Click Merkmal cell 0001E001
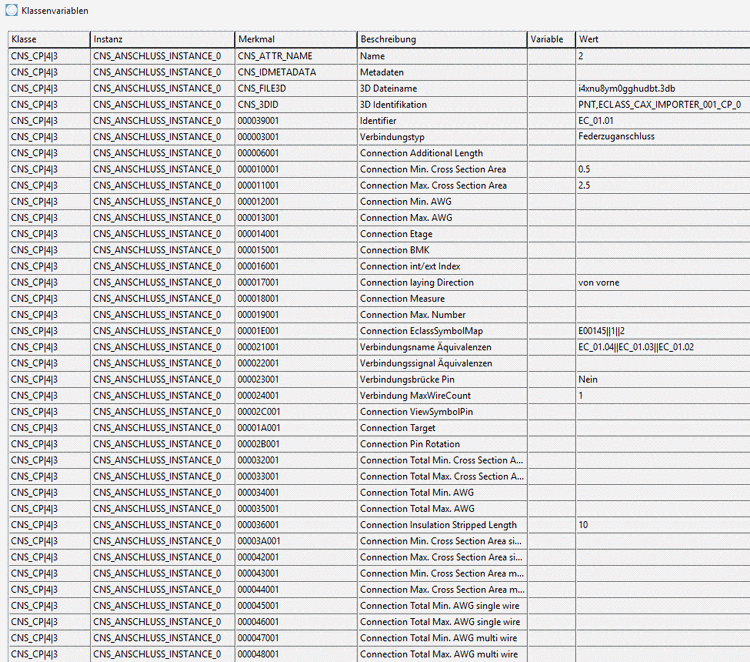The width and height of the screenshot is (750, 662). tap(296, 331)
